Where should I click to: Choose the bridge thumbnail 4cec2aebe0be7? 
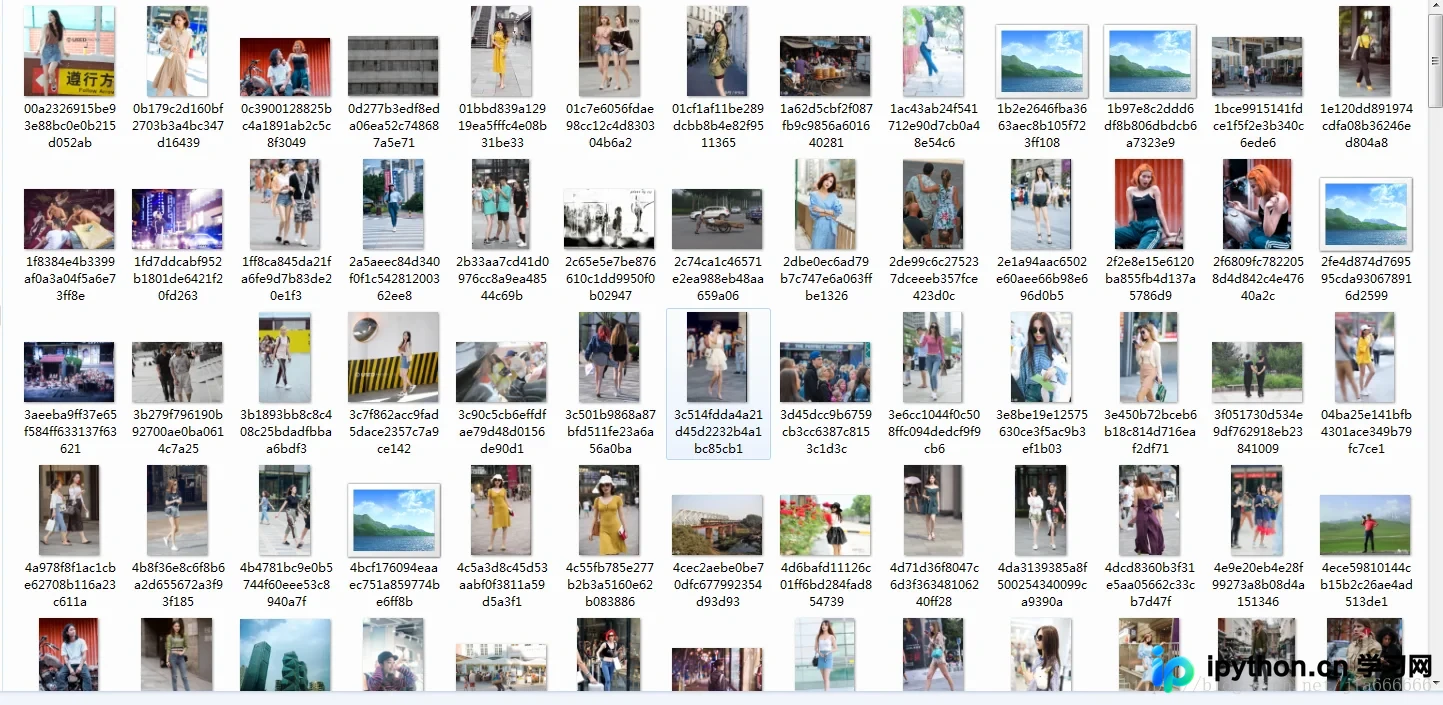click(x=717, y=525)
